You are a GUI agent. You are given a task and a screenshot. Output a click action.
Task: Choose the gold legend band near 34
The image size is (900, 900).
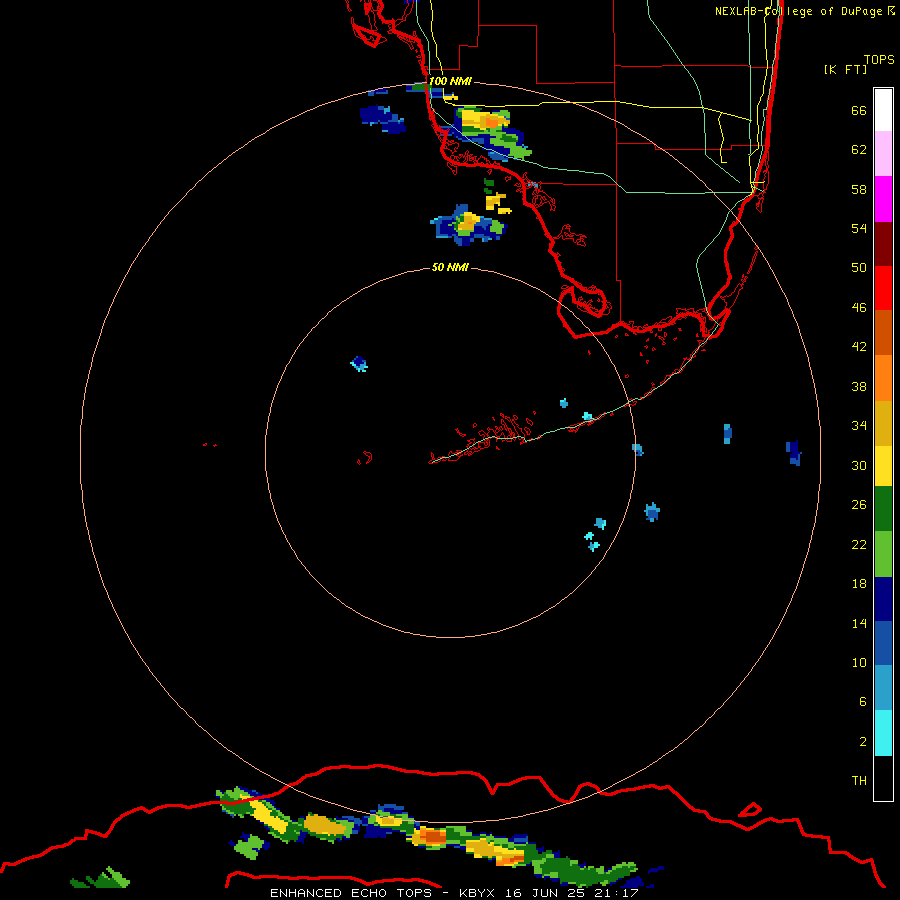(x=883, y=423)
